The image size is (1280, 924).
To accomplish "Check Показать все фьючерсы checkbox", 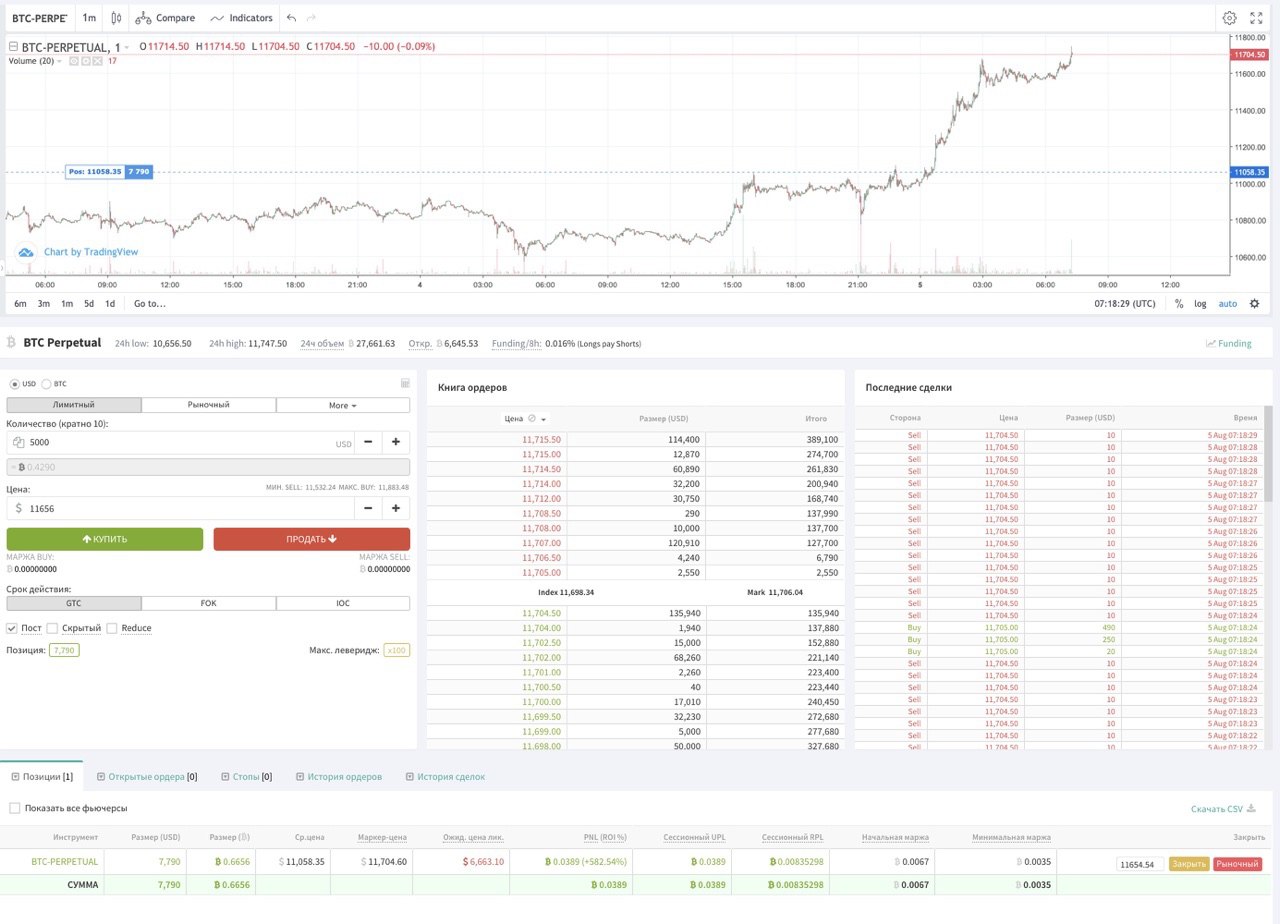I will click(x=14, y=808).
